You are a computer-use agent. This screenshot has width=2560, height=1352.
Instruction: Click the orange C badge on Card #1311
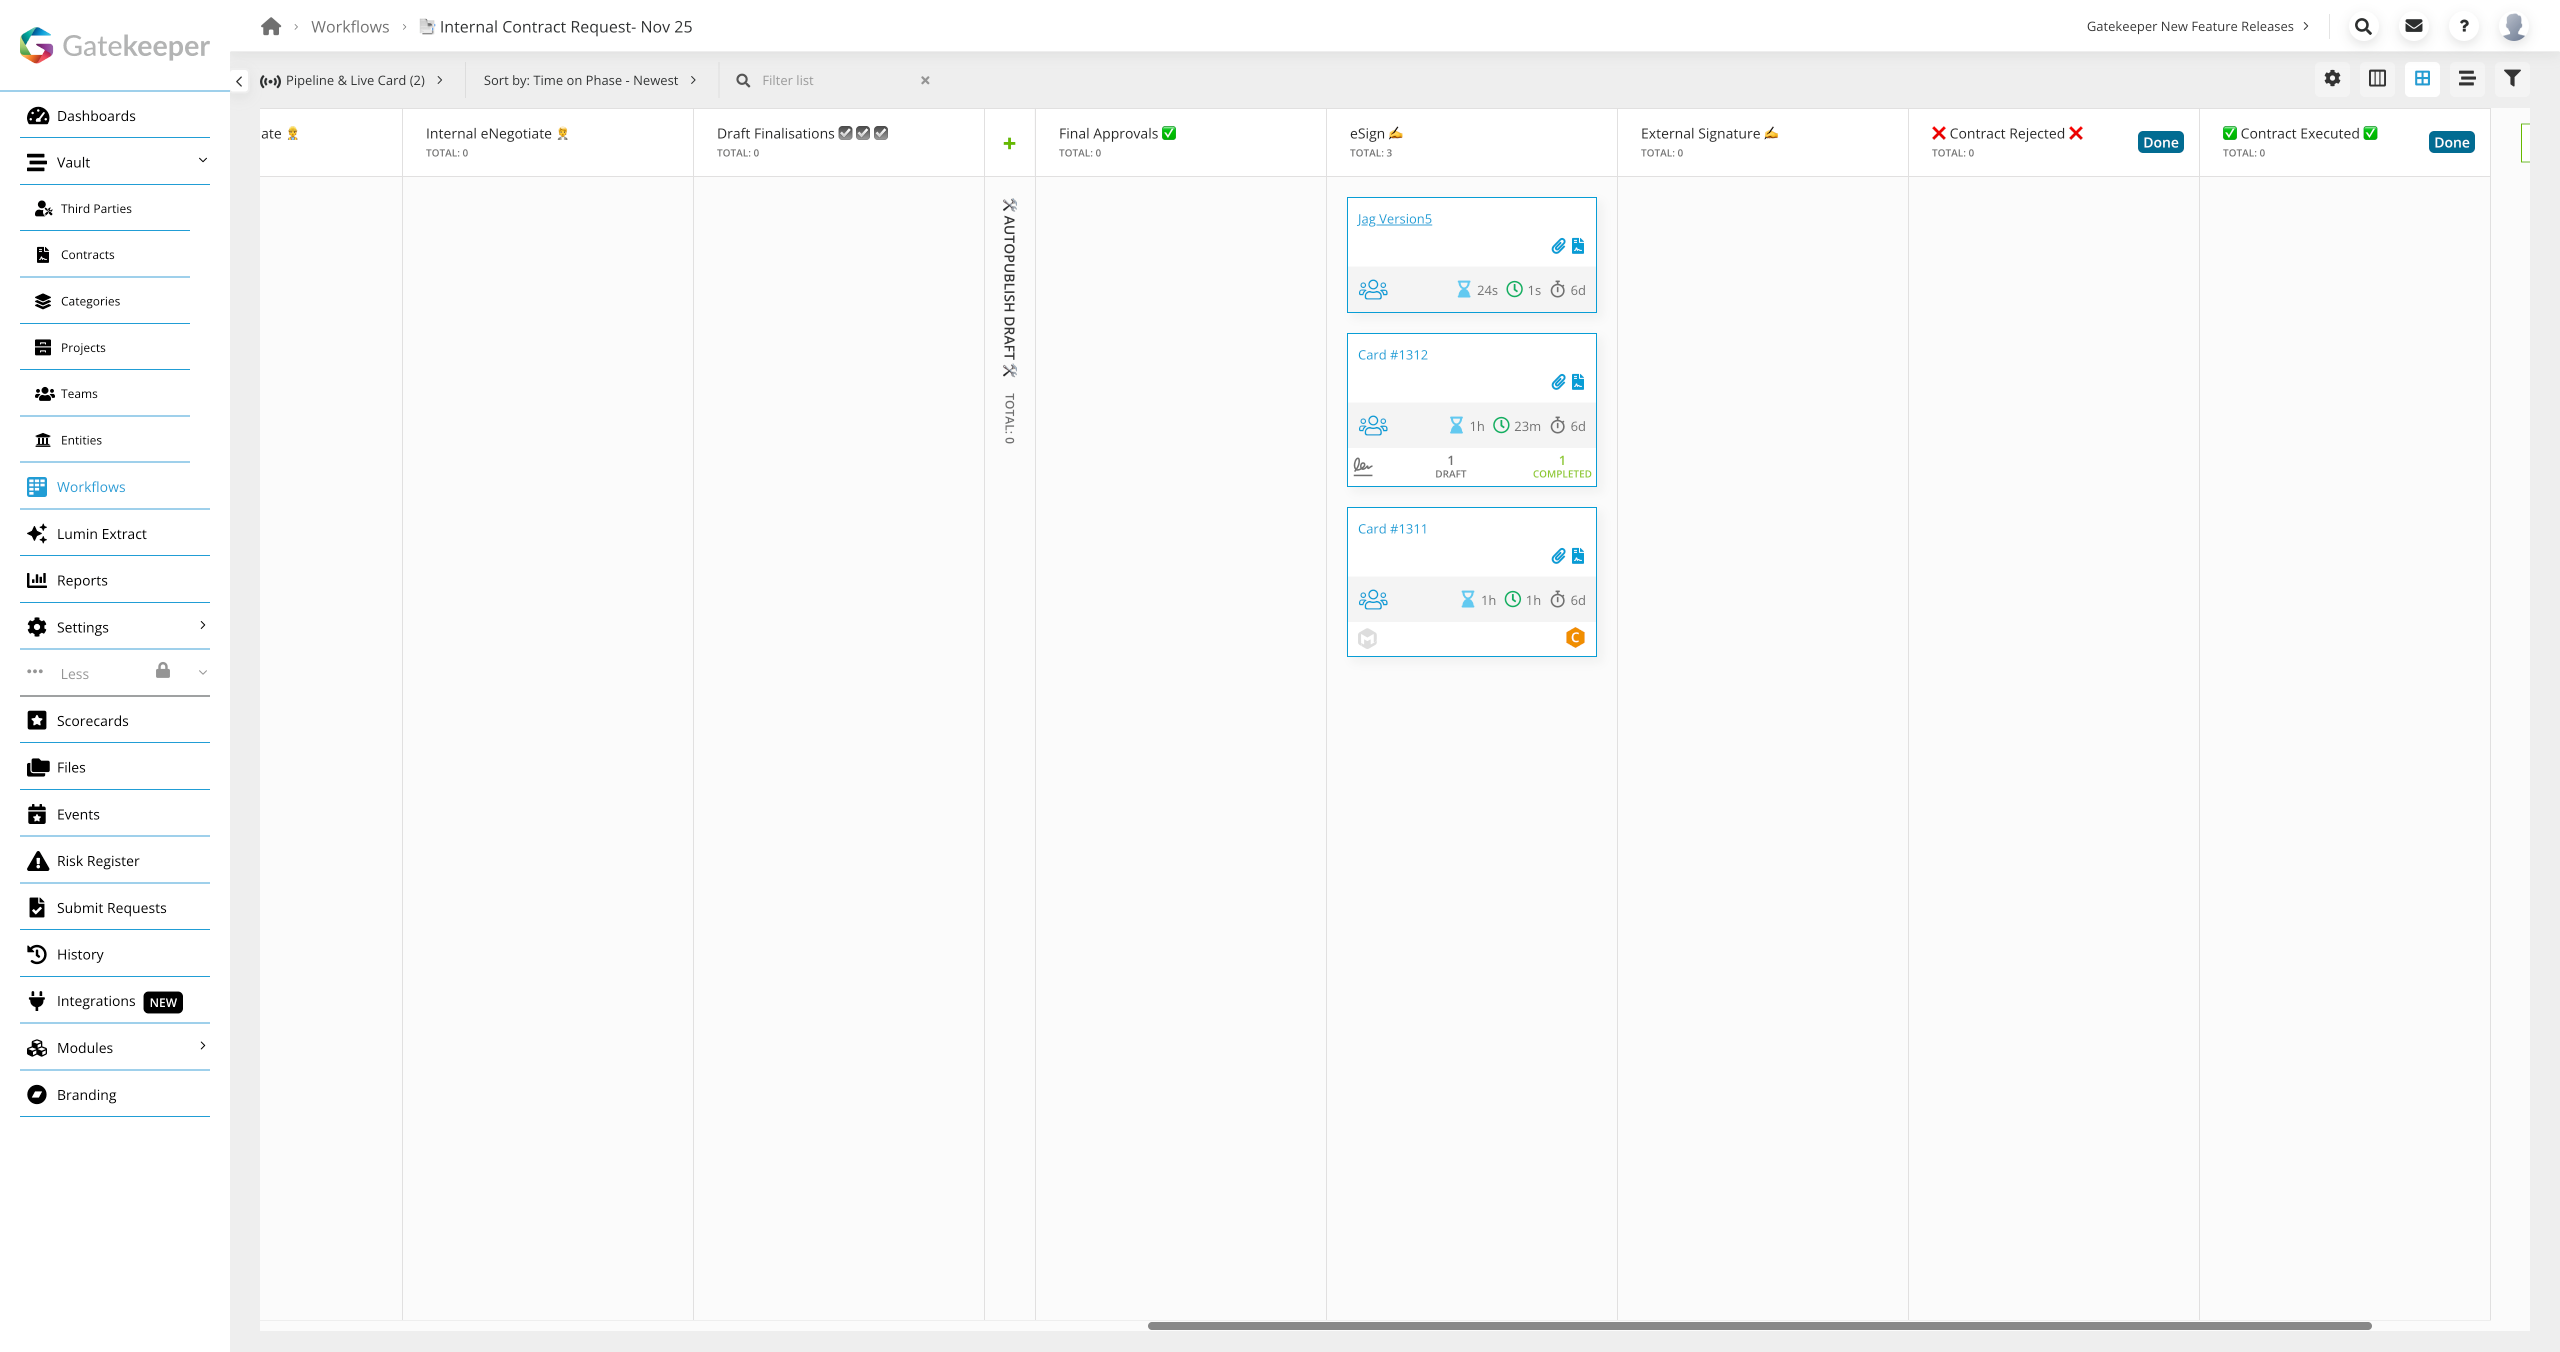1575,638
